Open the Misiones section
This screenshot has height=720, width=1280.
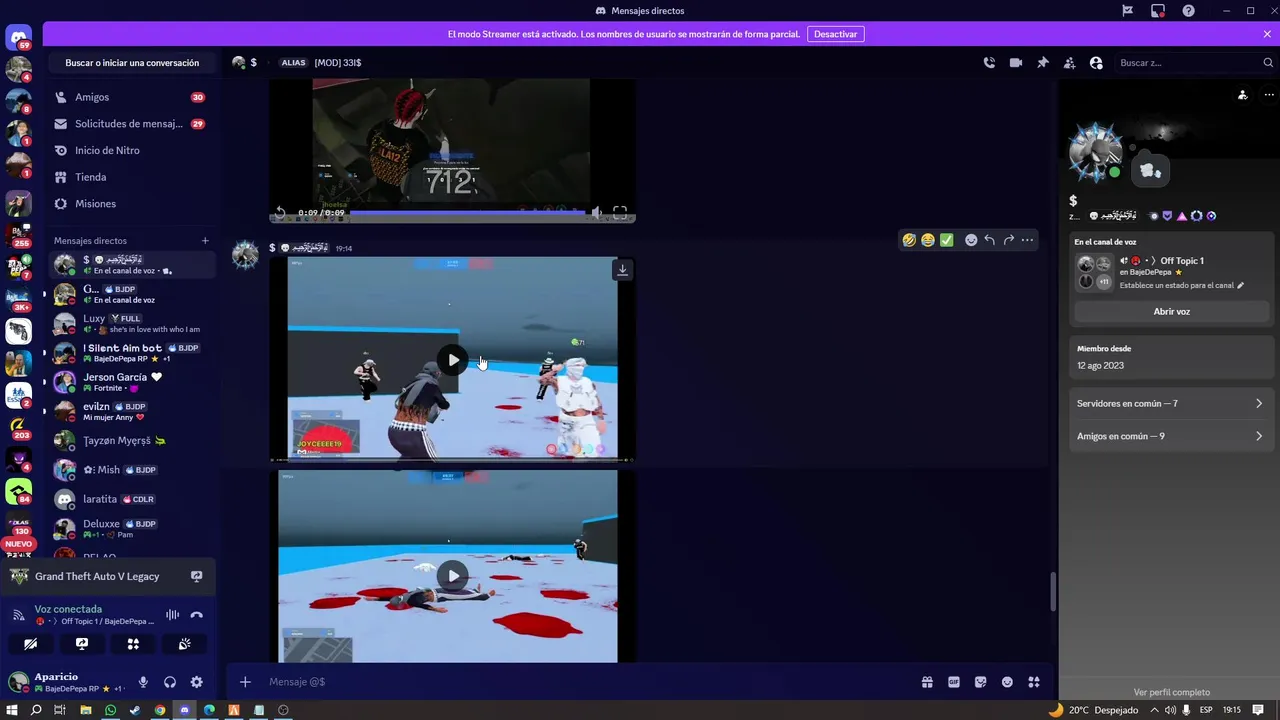(x=131, y=203)
